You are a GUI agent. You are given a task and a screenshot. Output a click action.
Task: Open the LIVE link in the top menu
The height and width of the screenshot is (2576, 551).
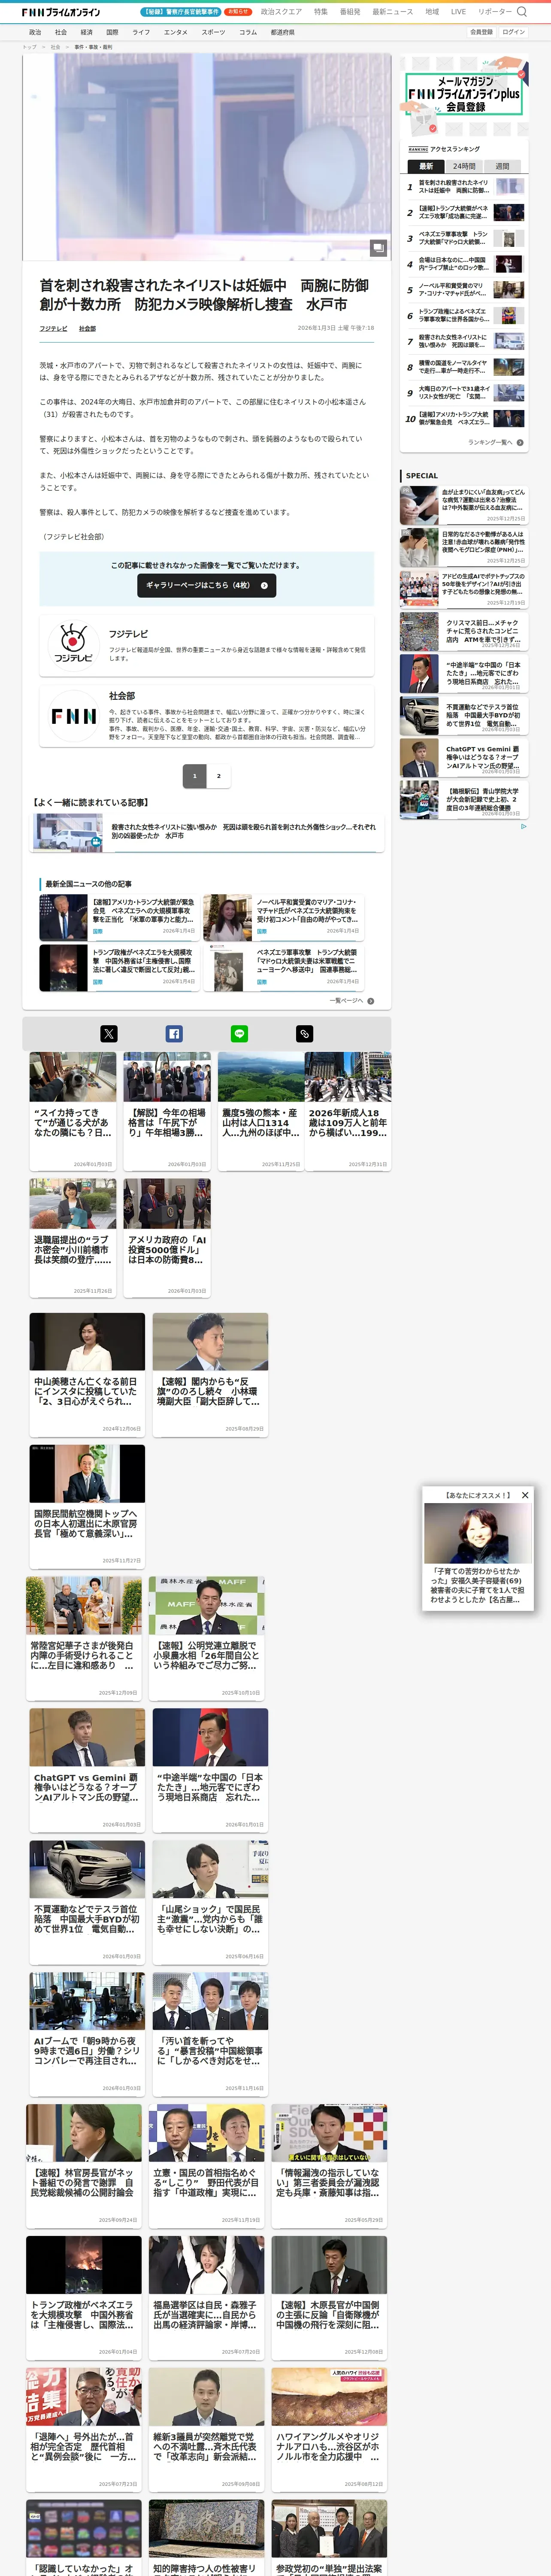point(458,12)
